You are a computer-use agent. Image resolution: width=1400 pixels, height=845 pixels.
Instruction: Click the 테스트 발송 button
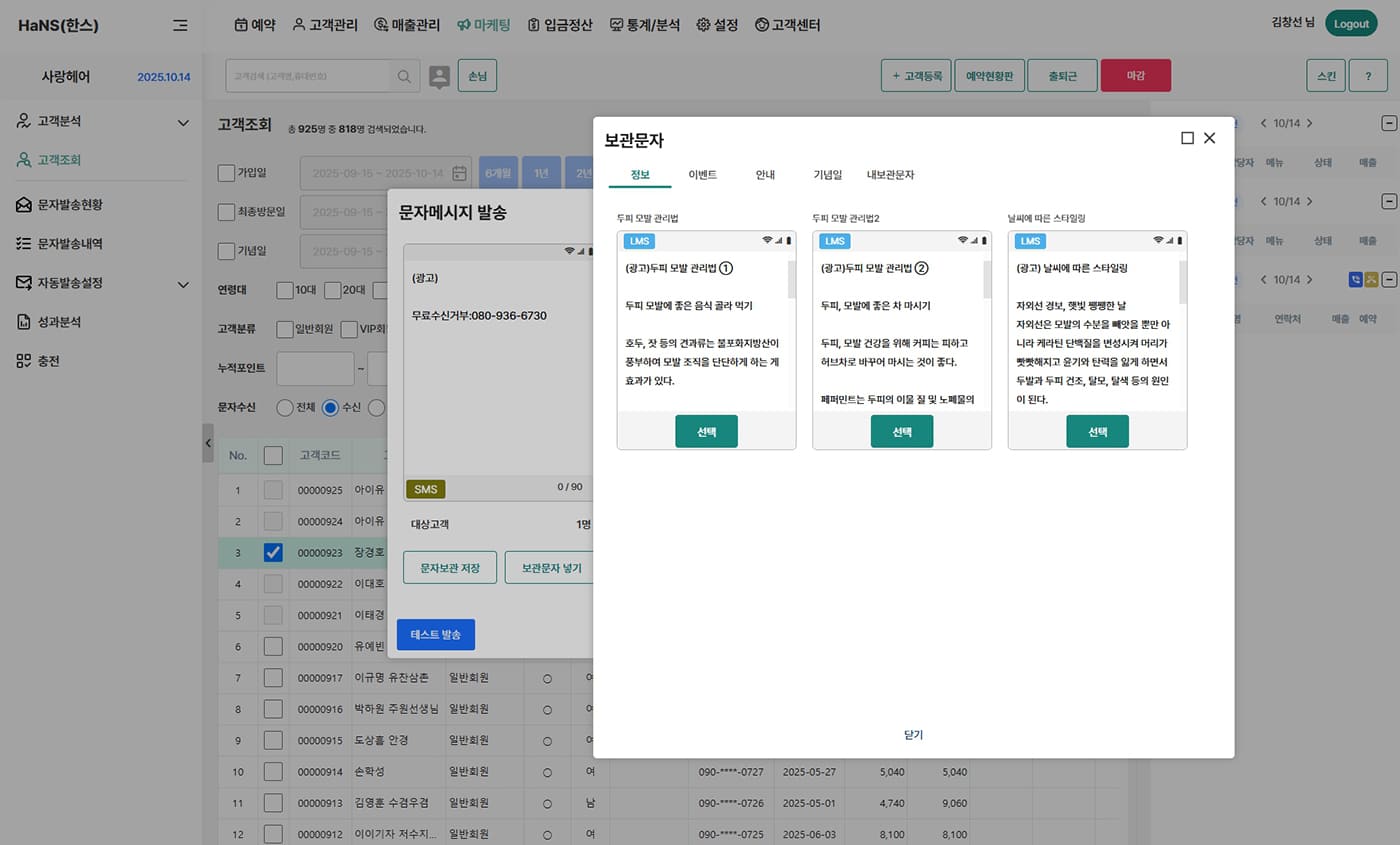[435, 635]
